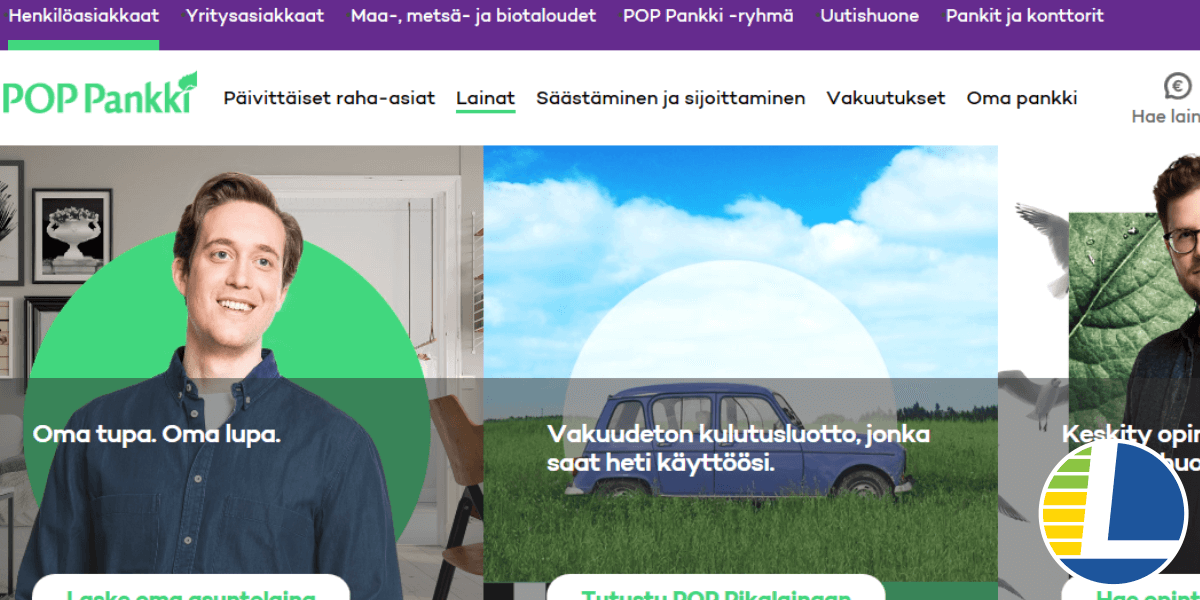Open the Vakuudeton kulutusluotto car banner
The width and height of the screenshot is (1200, 600).
[x=740, y=372]
